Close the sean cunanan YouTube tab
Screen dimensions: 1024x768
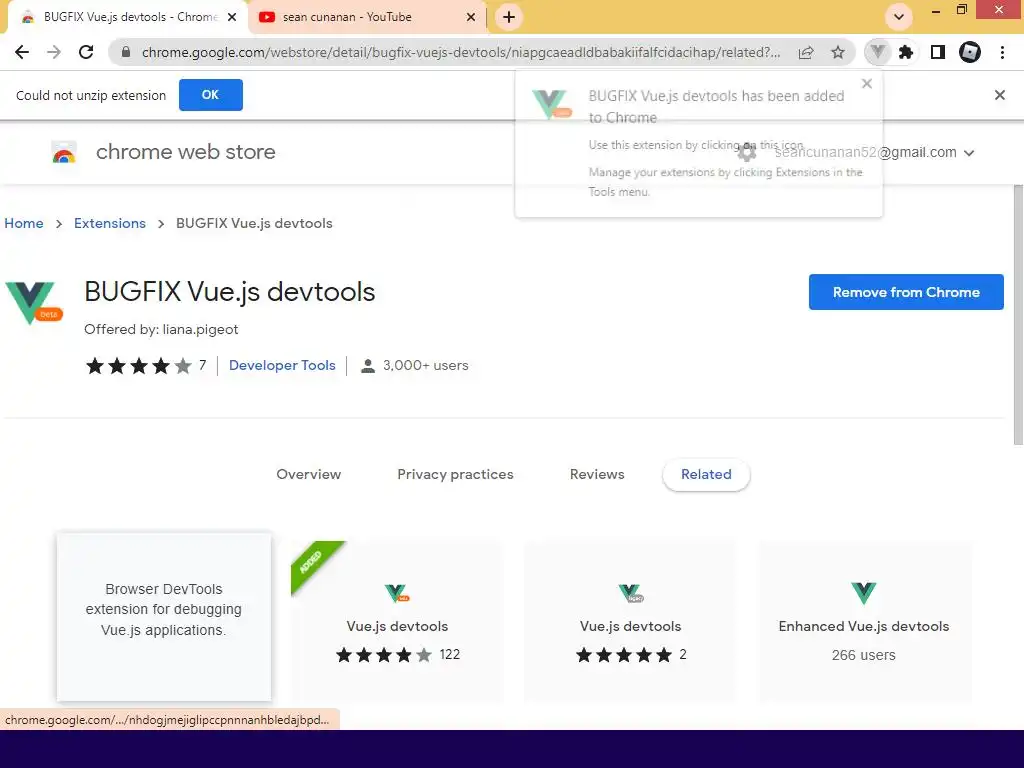471,17
